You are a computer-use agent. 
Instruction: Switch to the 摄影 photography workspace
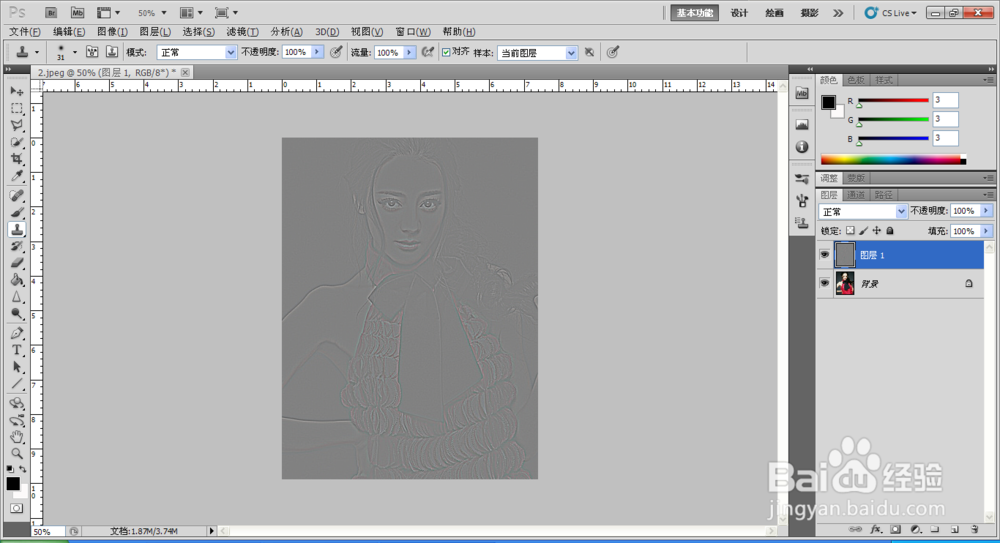point(809,13)
